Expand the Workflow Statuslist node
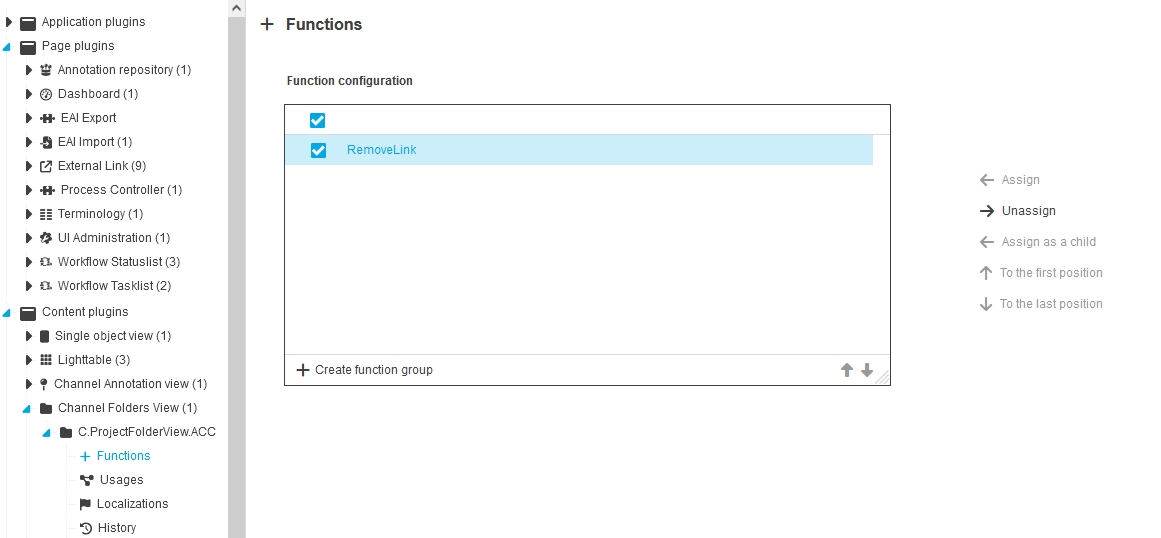Screen dimensions: 1161x538 [29, 262]
